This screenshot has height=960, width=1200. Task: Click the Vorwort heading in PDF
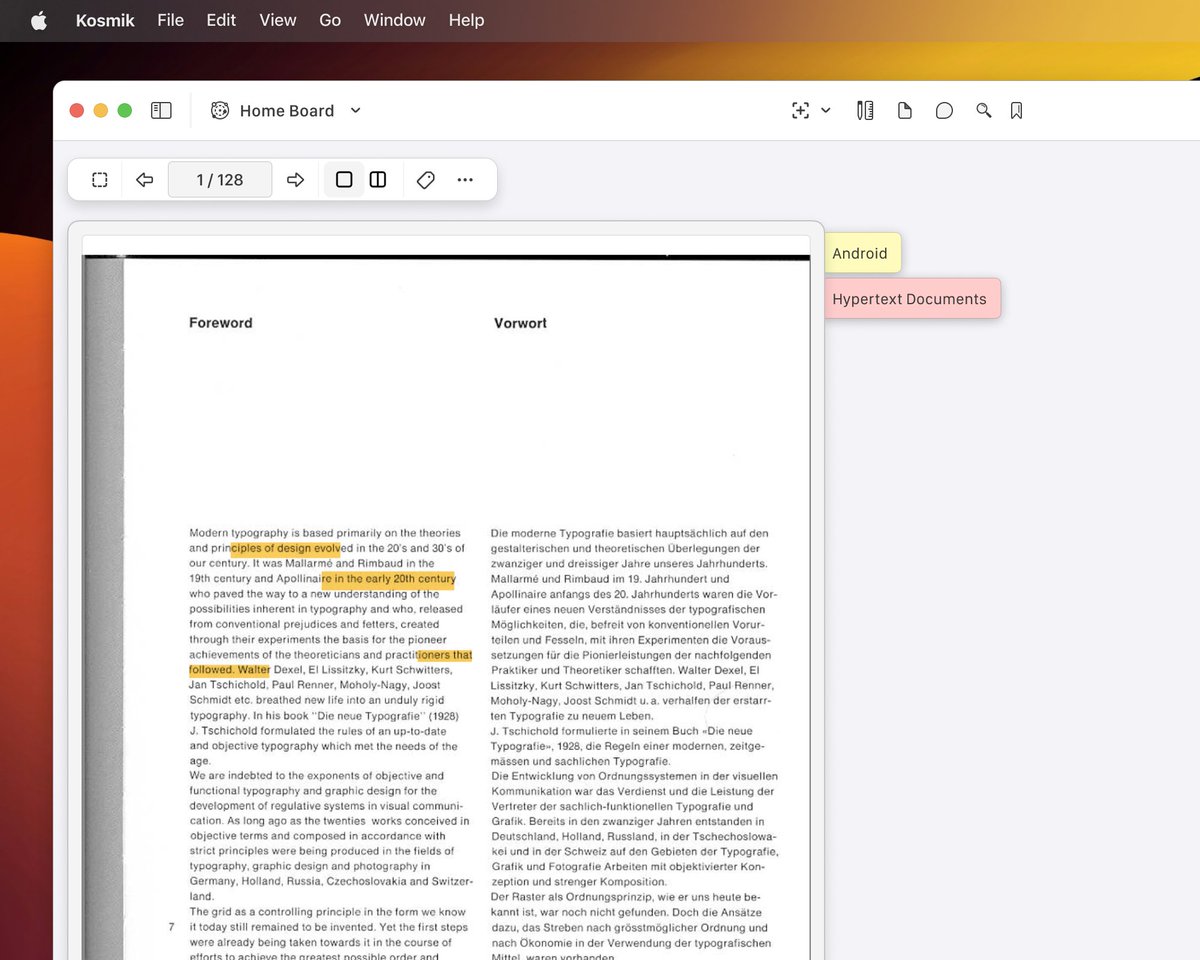point(520,323)
